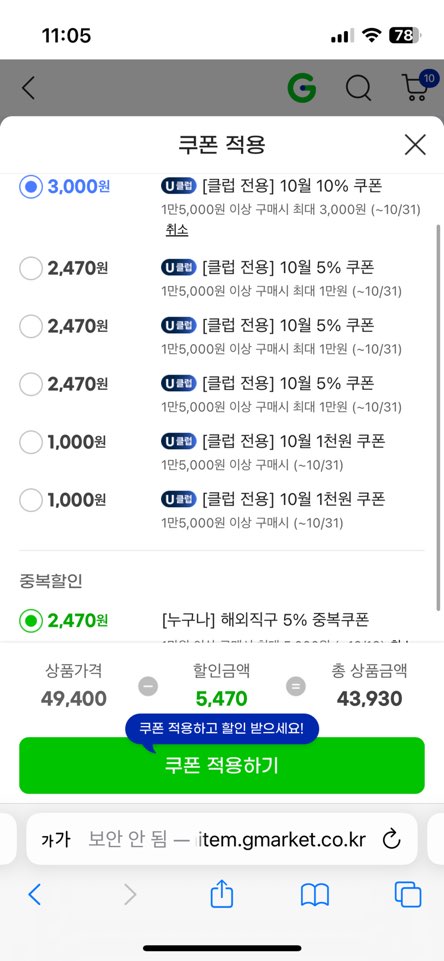Viewport: 444px width, 961px height.
Task: Tap the 취소 link under the coupon
Action: [177, 230]
